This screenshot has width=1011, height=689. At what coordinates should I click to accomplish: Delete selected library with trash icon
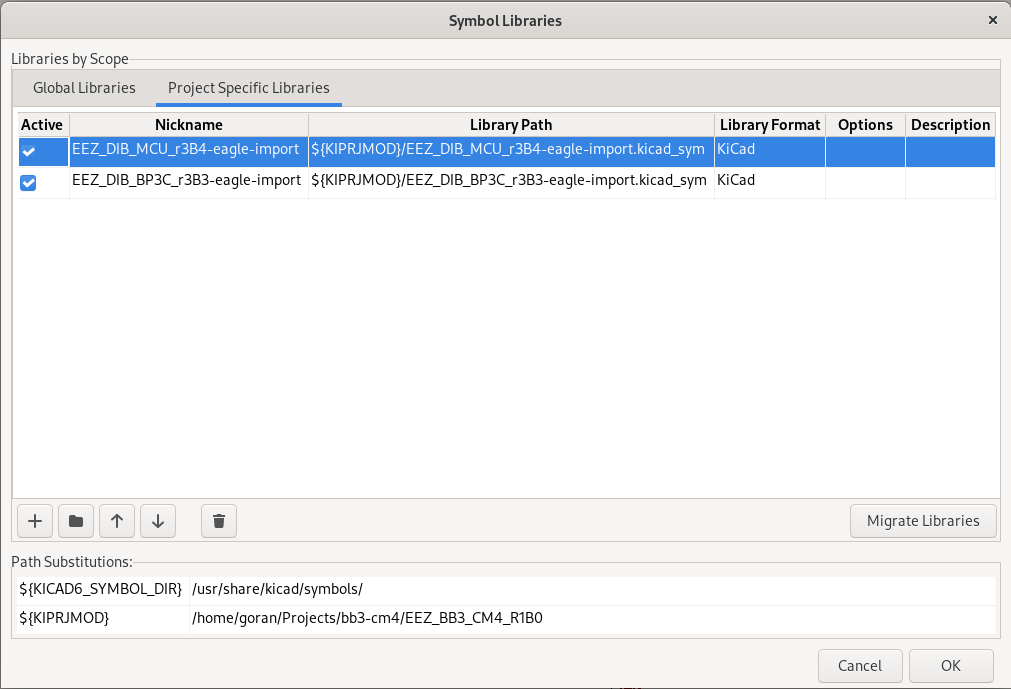[219, 521]
